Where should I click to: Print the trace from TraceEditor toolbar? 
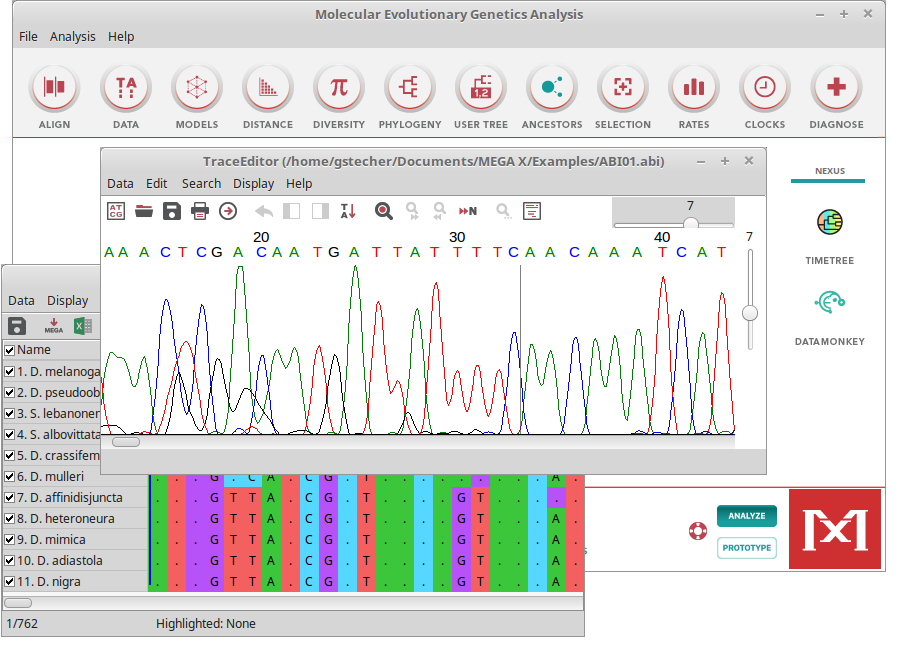tap(200, 211)
